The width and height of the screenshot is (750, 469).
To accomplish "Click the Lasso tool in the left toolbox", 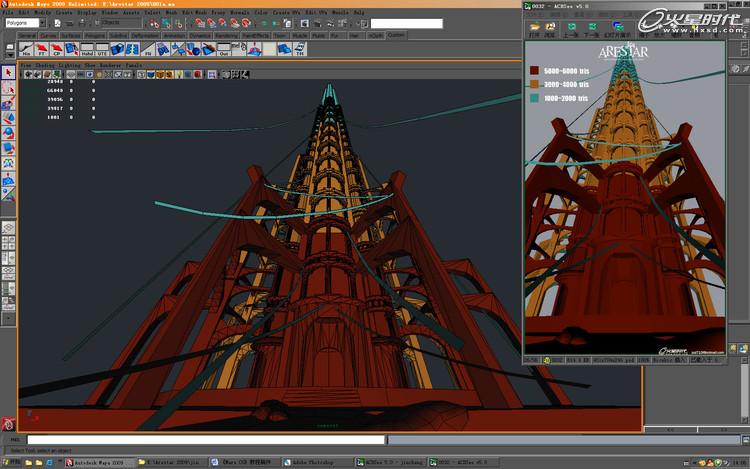I will (x=8, y=88).
